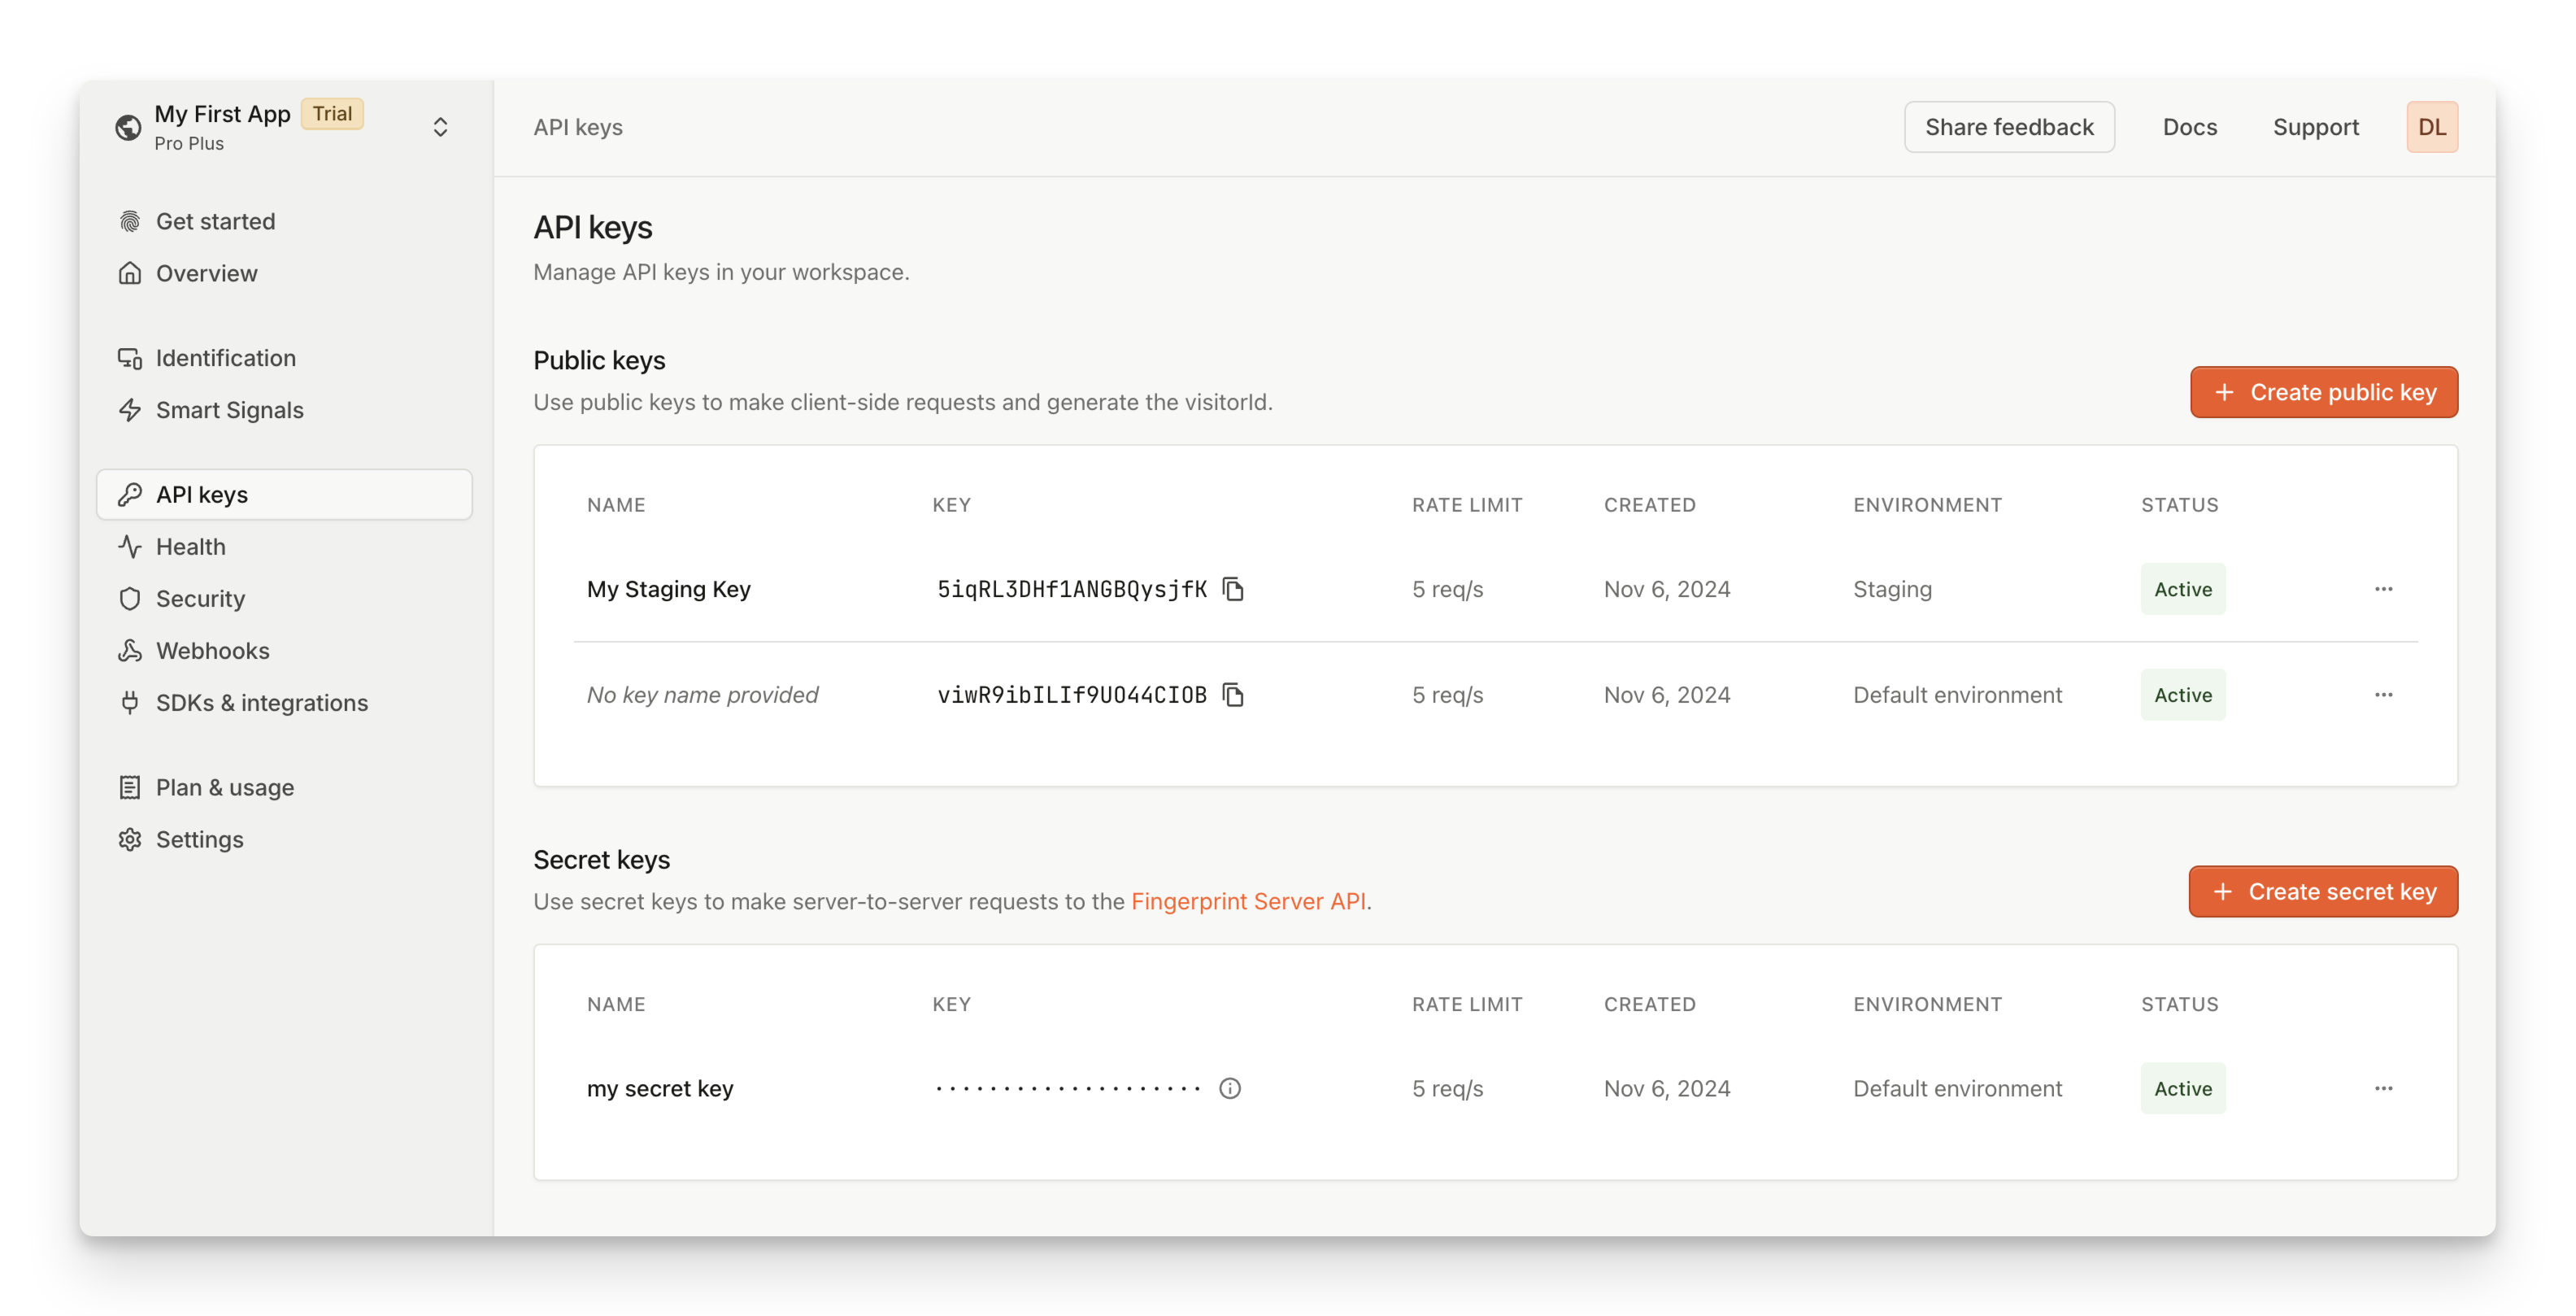Click the Get started fingerprint icon

130,220
